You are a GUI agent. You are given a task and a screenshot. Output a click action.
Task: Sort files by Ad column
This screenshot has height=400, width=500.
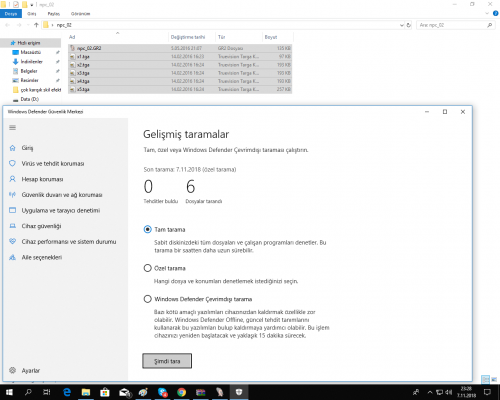coord(118,37)
